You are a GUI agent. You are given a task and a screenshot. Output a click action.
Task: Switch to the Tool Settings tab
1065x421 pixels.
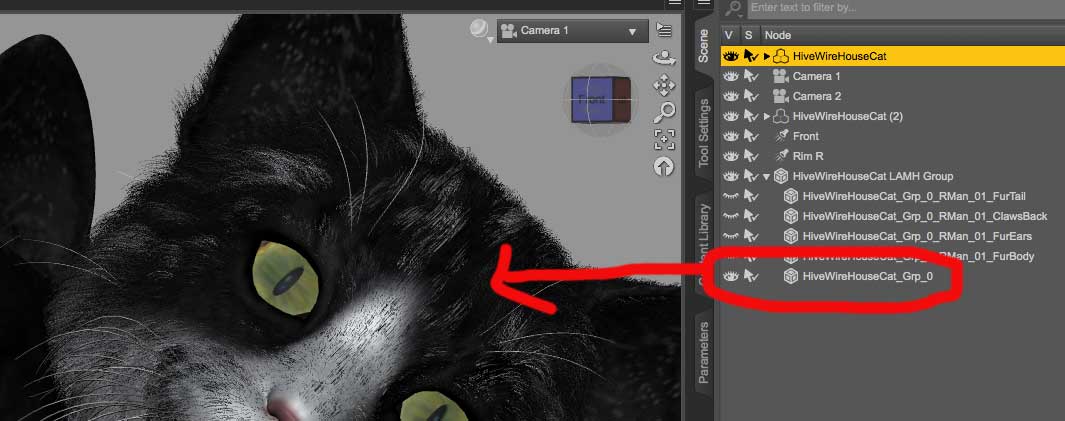pyautogui.click(x=704, y=133)
